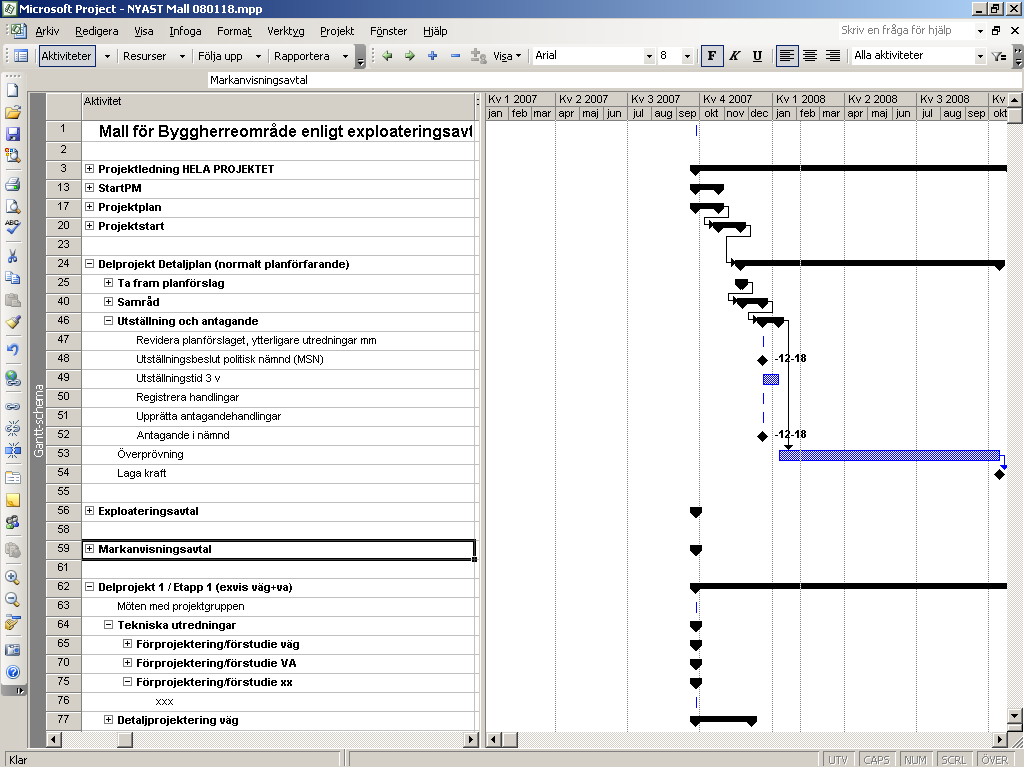The height and width of the screenshot is (768, 1024).
Task: Run the spelling check ABC icon
Action: click(x=12, y=227)
